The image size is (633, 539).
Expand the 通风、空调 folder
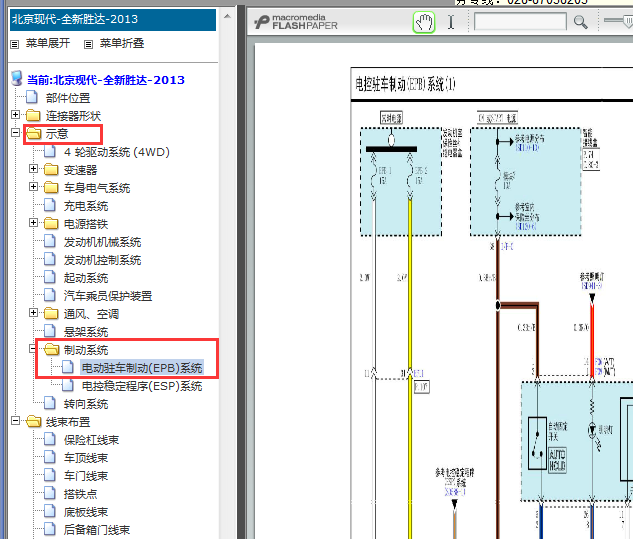(34, 312)
